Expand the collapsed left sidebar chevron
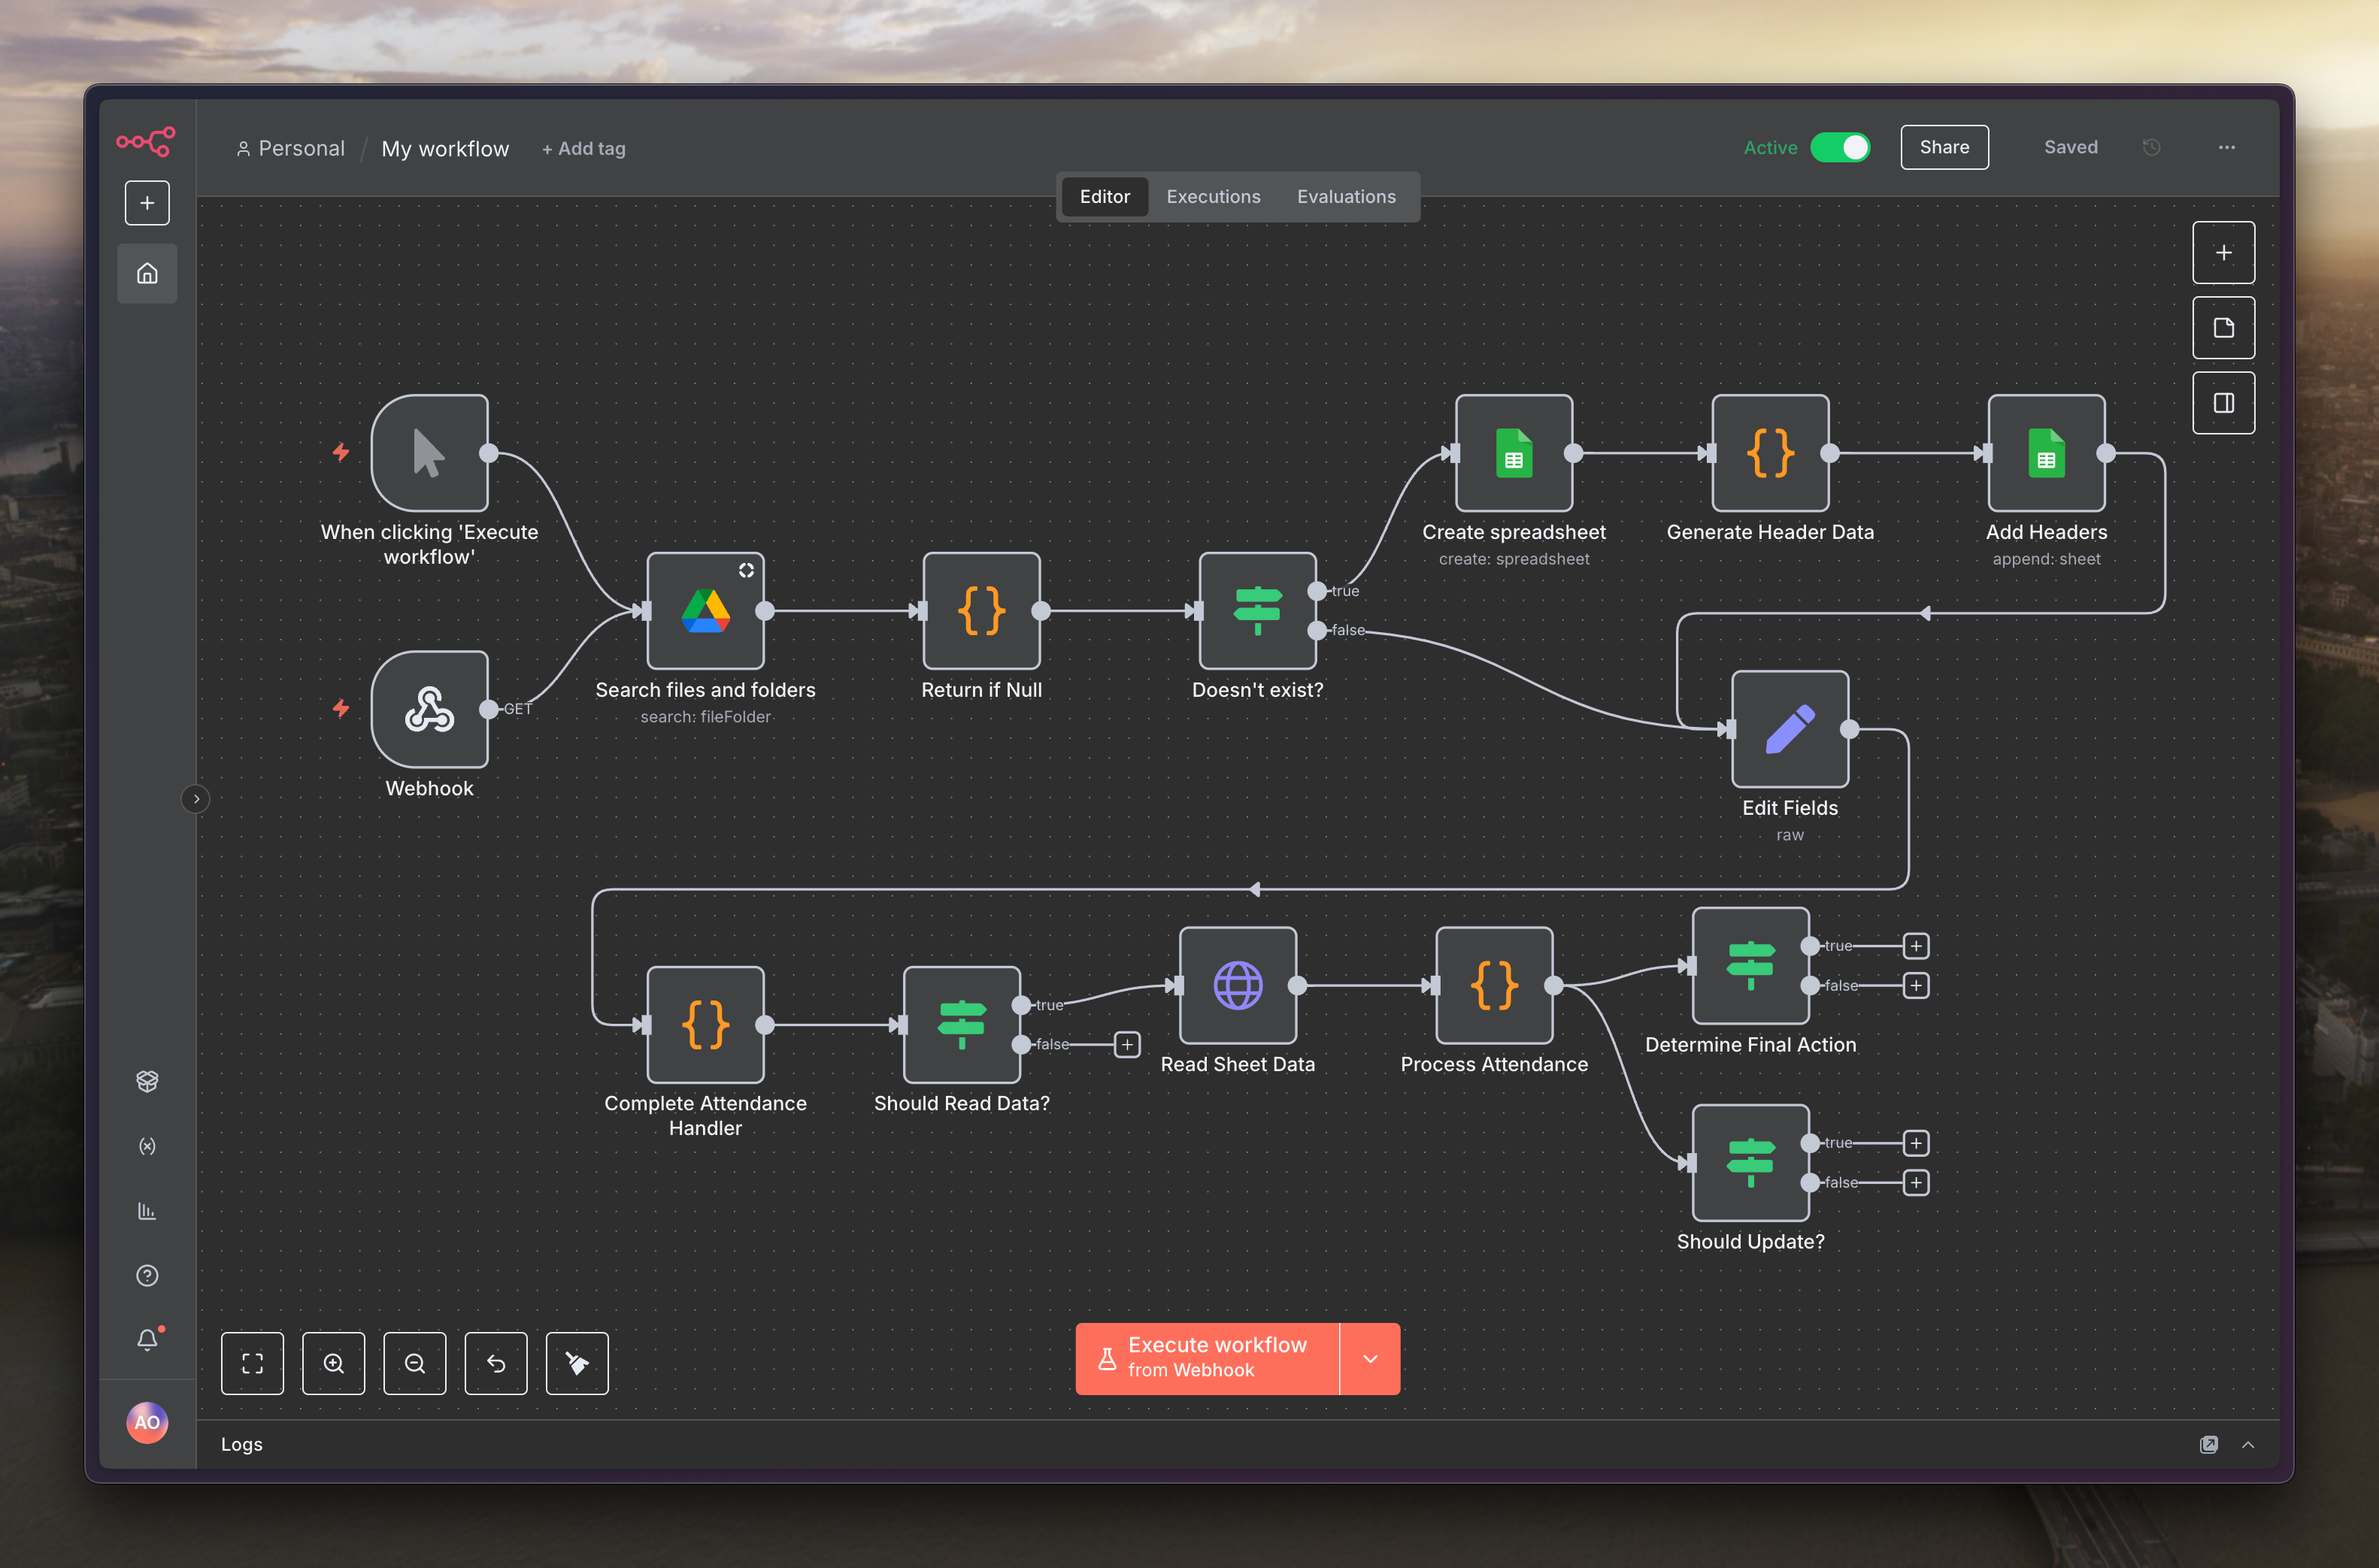 pyautogui.click(x=196, y=799)
